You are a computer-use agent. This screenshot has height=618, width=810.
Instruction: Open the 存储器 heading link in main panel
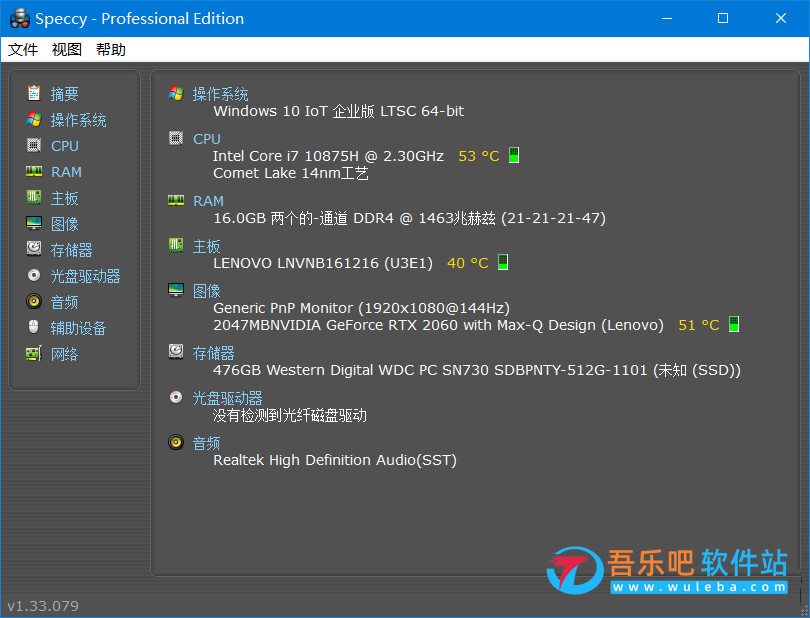point(213,353)
